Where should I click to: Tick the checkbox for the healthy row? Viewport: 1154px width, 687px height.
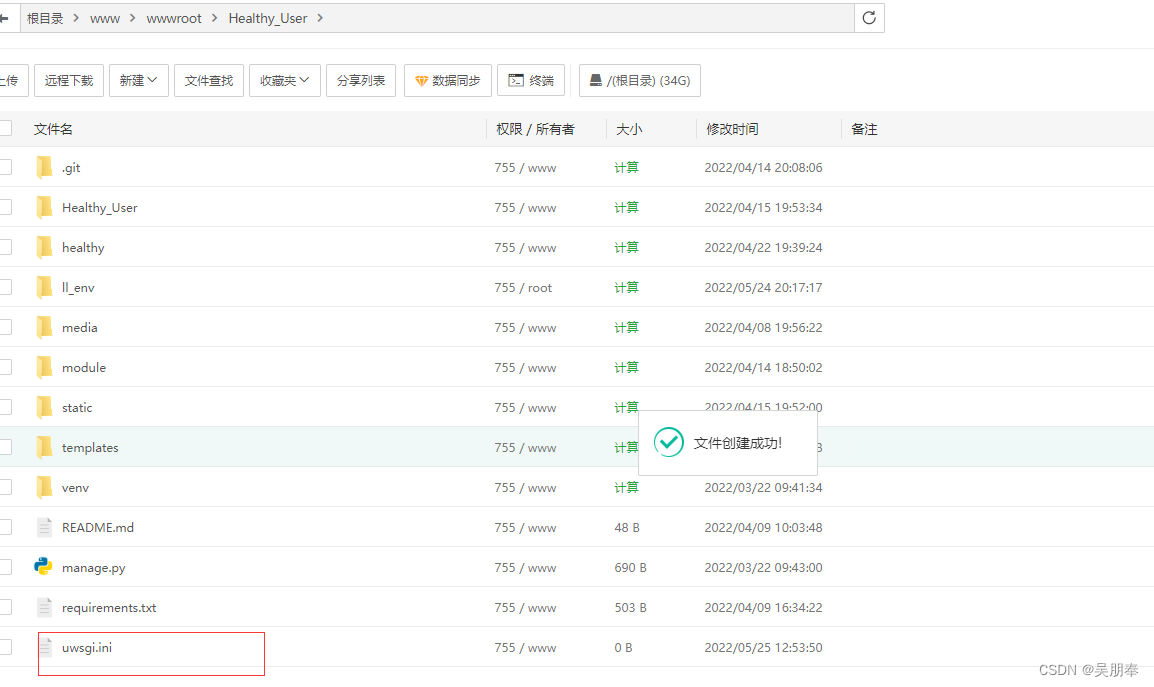(x=5, y=247)
